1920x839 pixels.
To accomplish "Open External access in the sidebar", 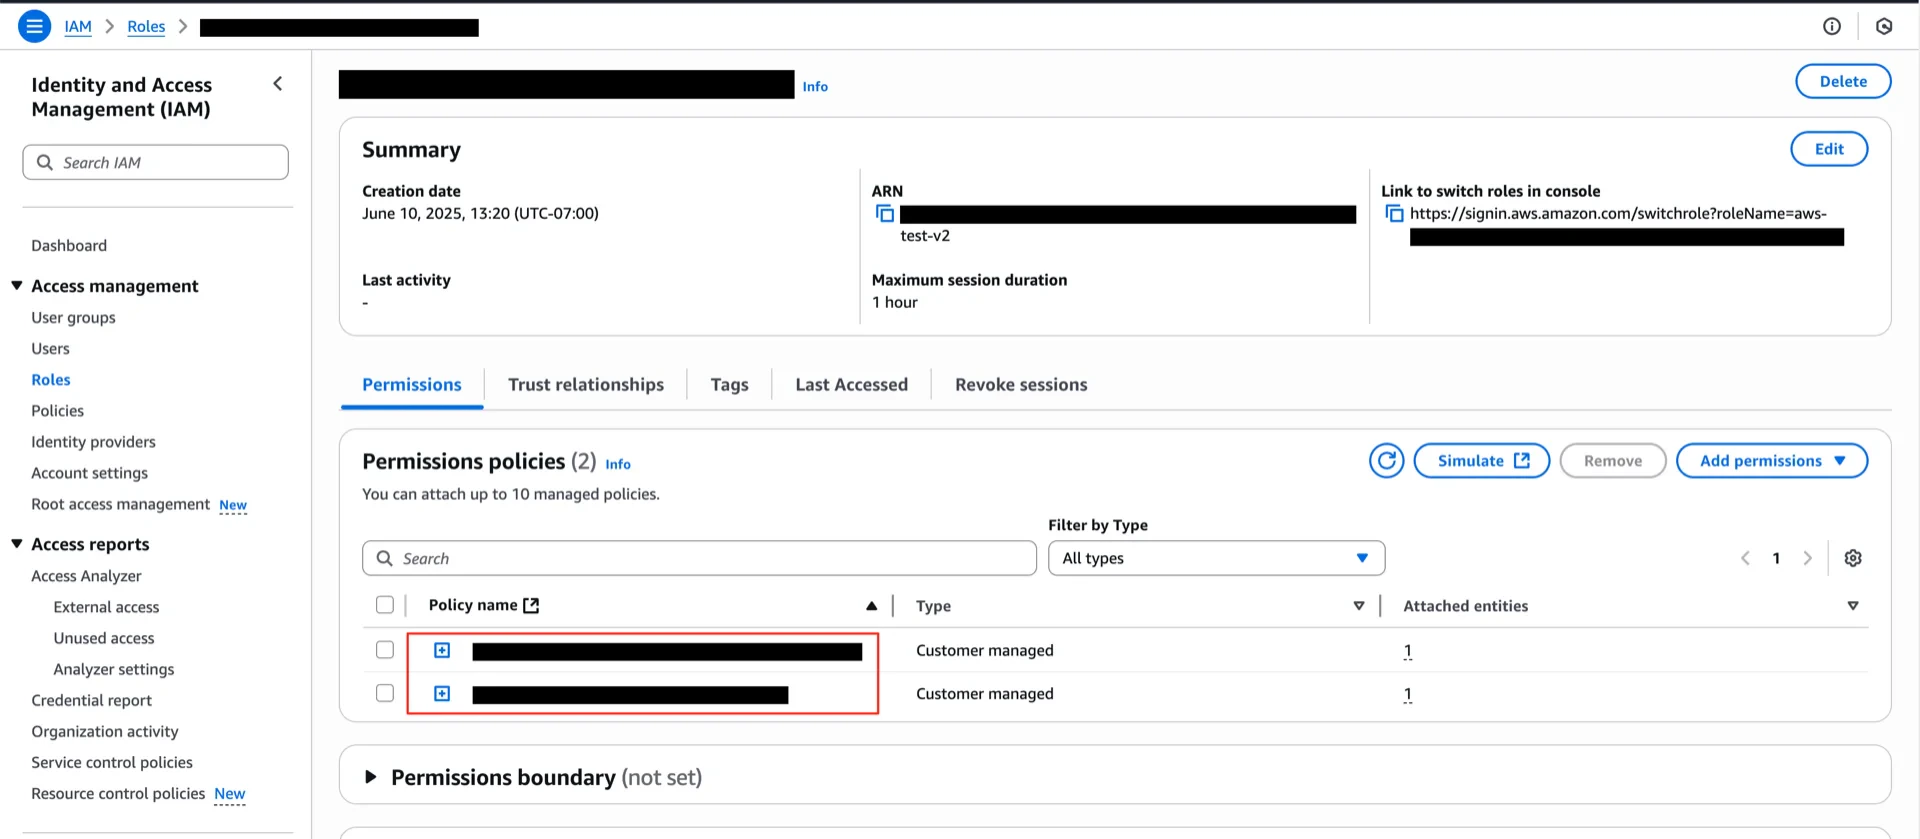I will click(x=106, y=607).
